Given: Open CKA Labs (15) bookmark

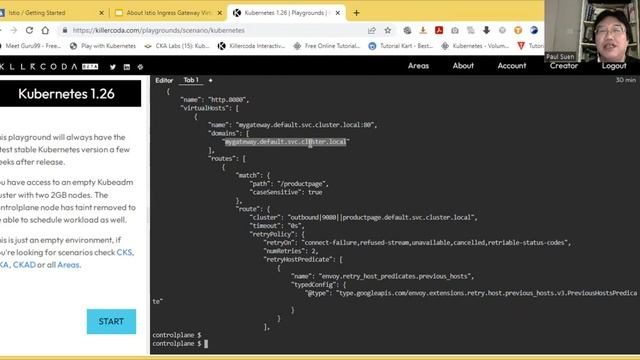Looking at the screenshot, I should click(x=177, y=46).
